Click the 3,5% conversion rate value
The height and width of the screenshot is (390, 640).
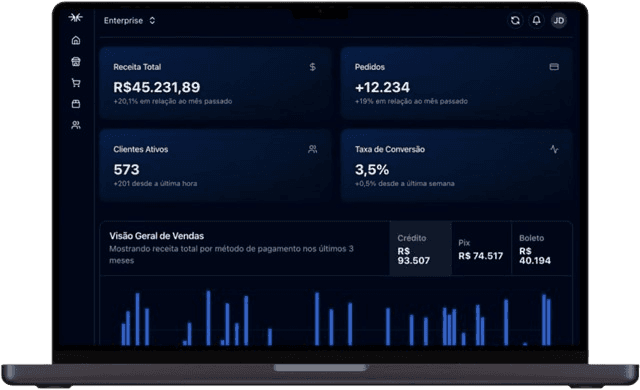point(372,169)
